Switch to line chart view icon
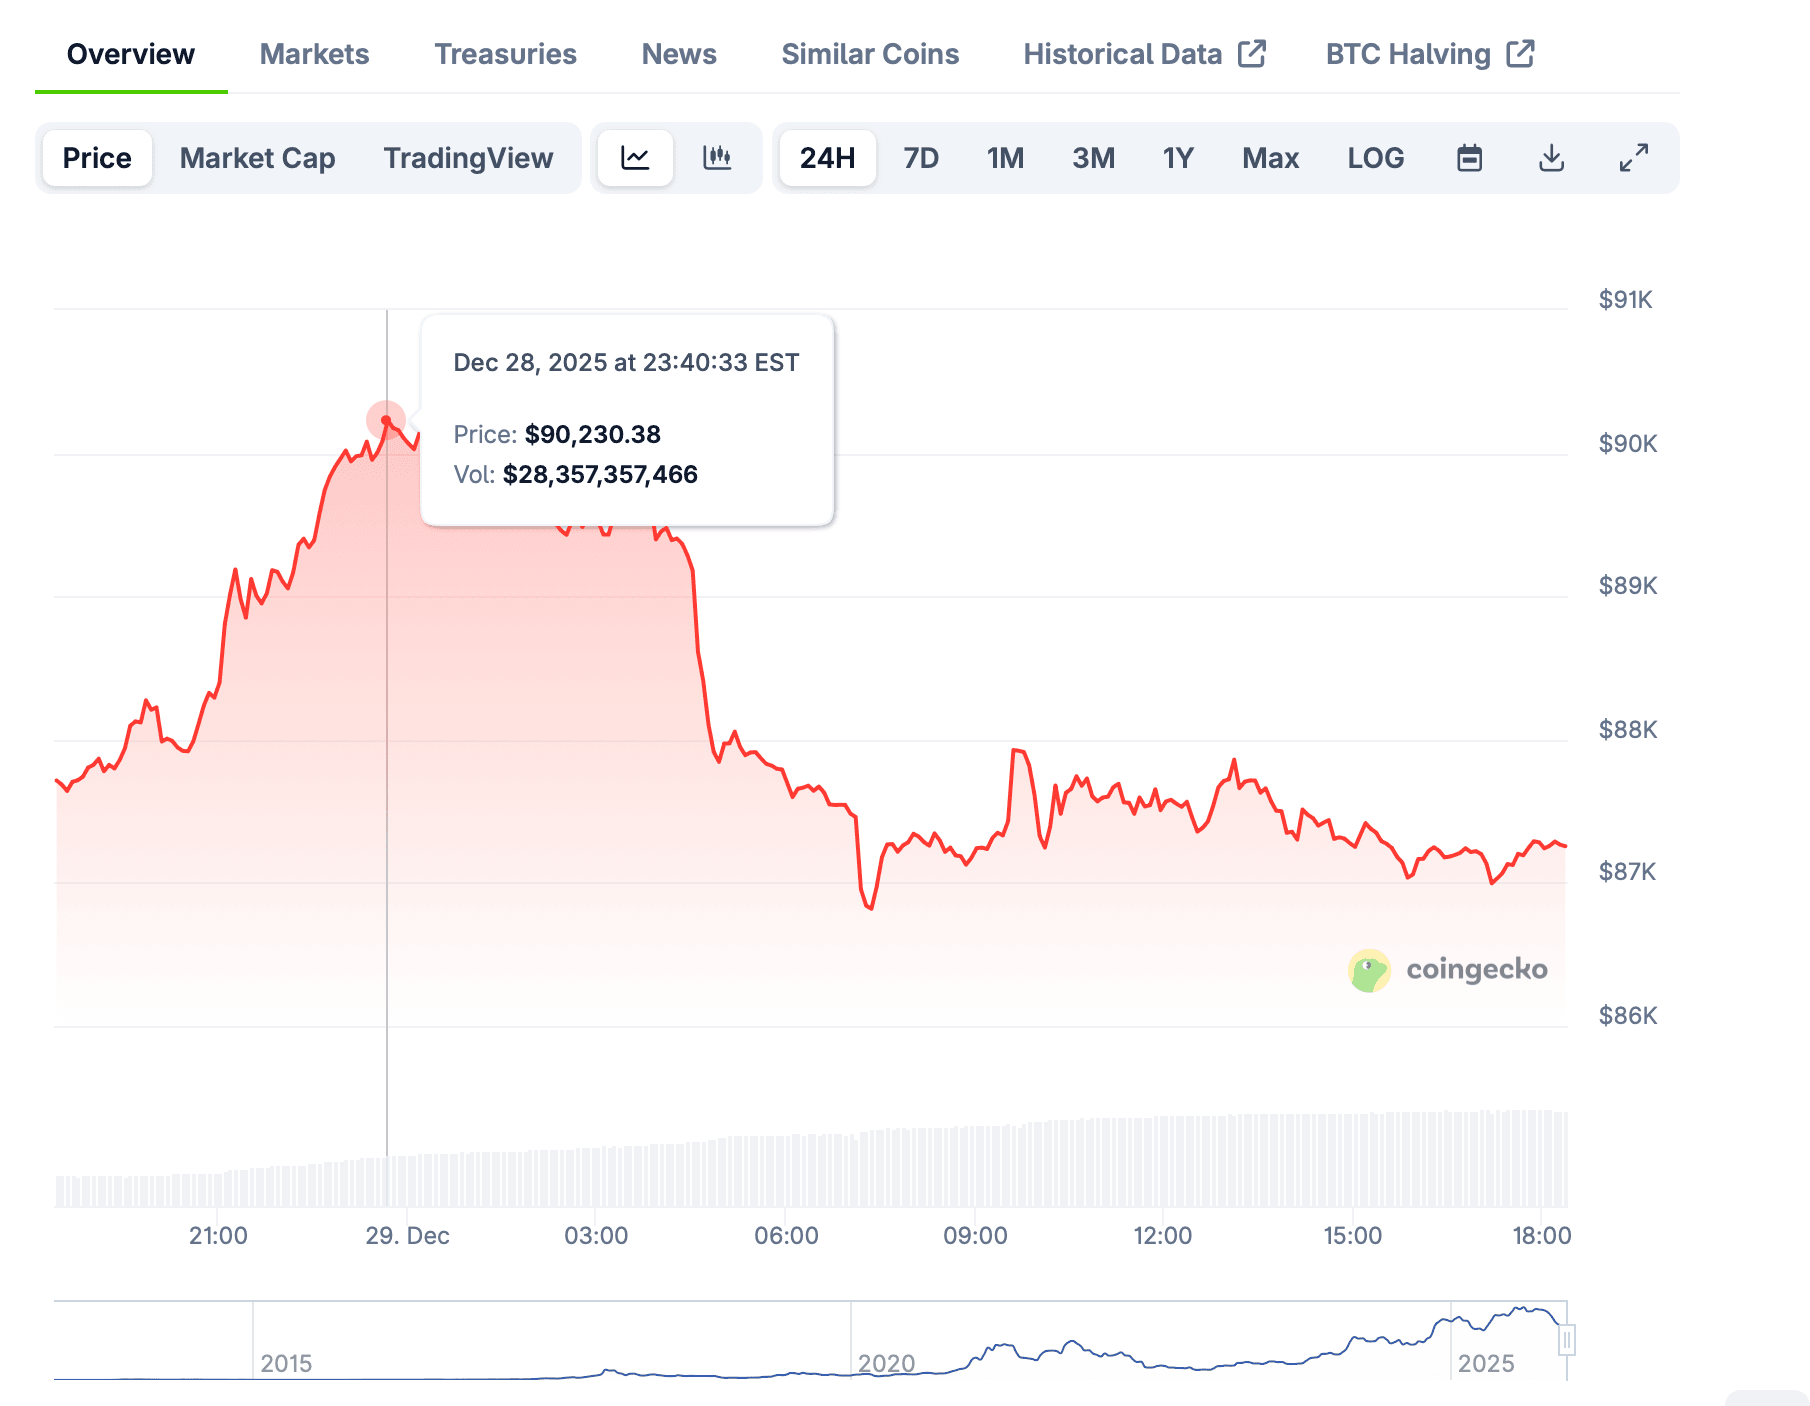This screenshot has width=1810, height=1406. 635,158
